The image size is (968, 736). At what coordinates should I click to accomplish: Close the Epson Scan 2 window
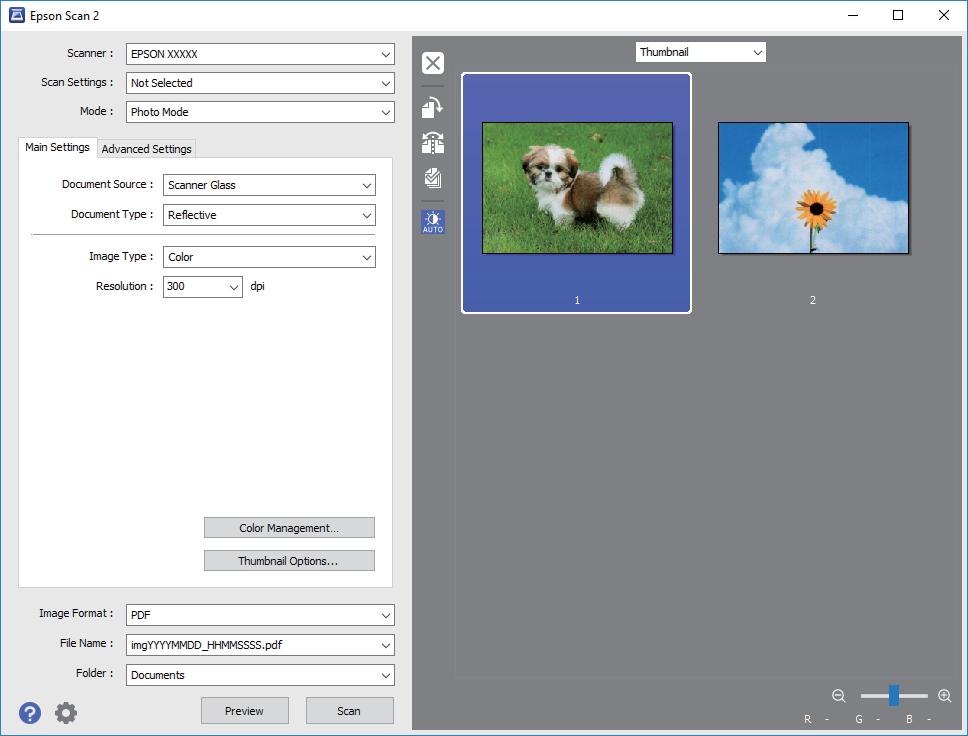(944, 15)
